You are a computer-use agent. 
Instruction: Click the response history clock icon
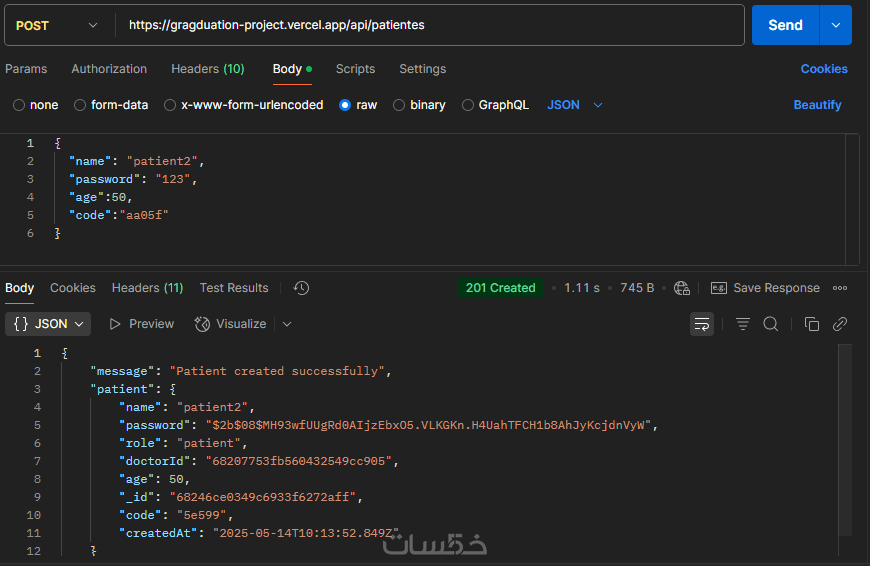pos(301,288)
